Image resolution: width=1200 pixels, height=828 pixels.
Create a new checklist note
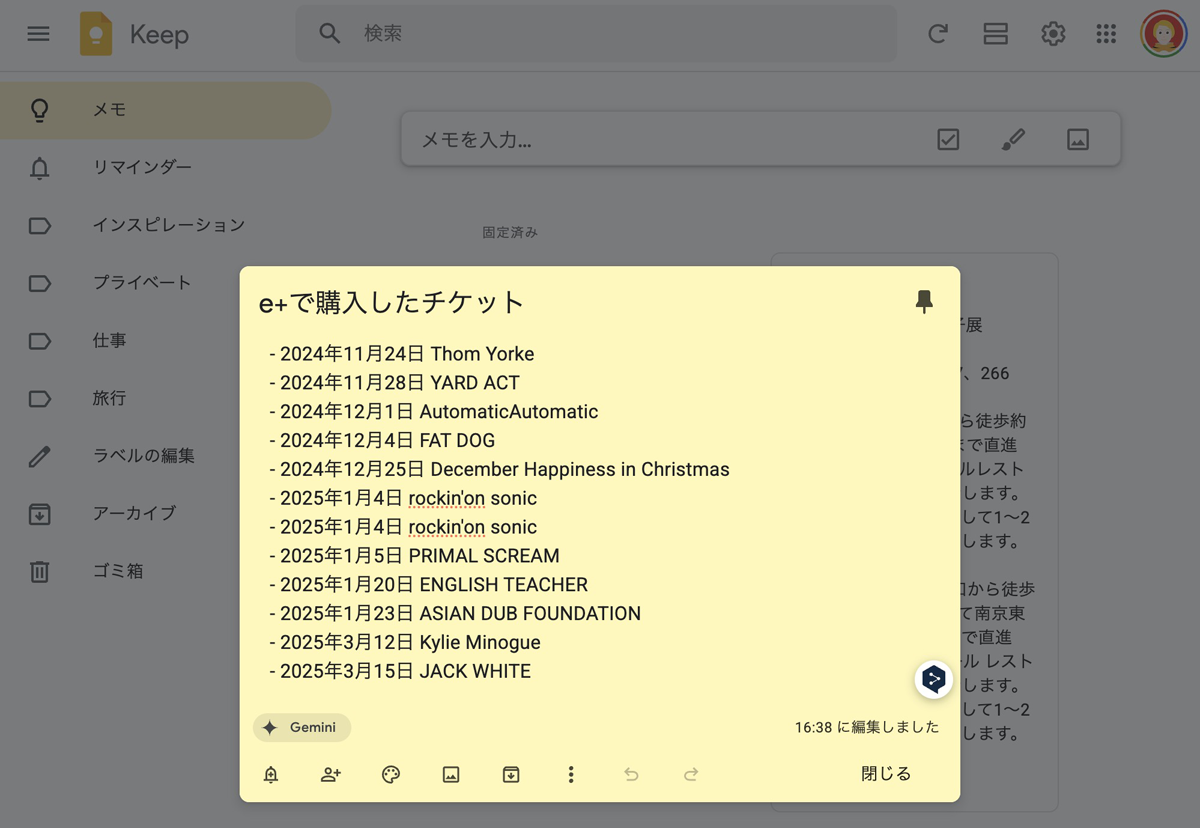click(948, 140)
